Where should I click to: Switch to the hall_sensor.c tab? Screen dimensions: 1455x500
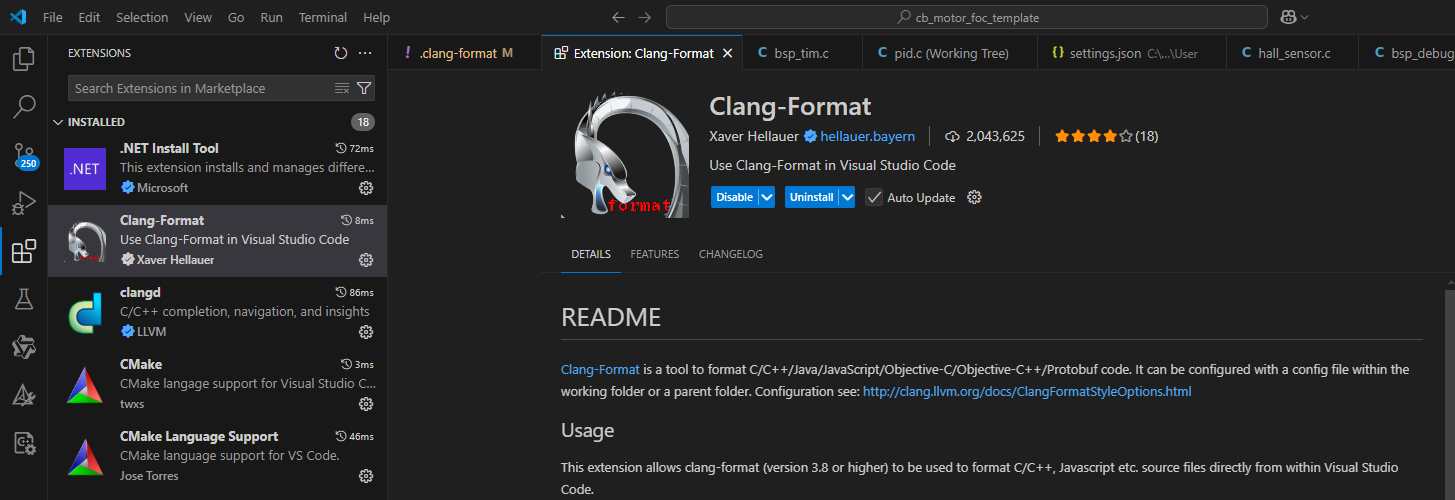click(1293, 53)
